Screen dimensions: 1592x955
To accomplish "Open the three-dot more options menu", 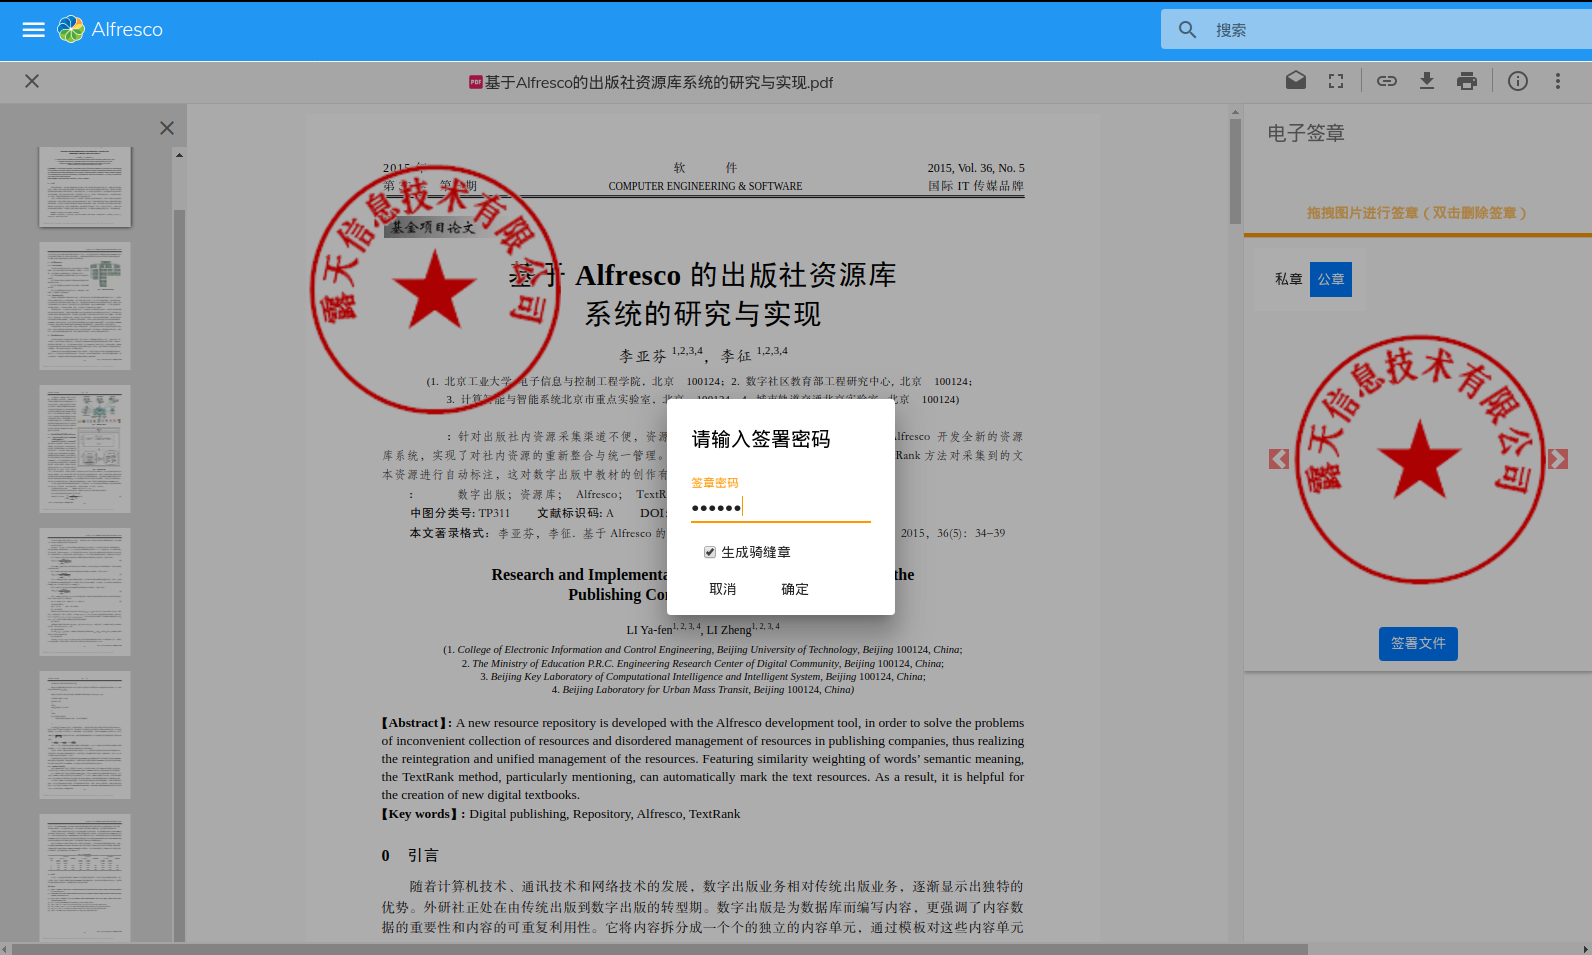I will pyautogui.click(x=1558, y=81).
